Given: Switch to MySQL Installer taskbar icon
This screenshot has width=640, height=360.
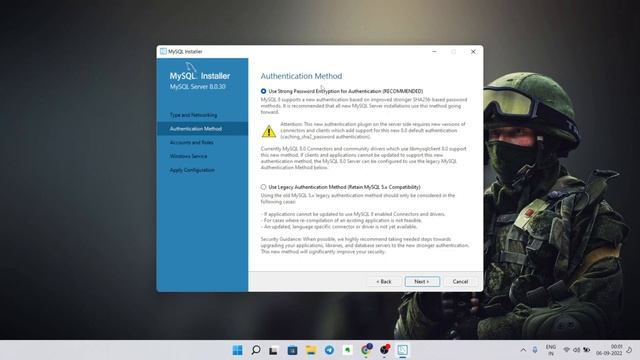Looking at the screenshot, I should click(402, 350).
